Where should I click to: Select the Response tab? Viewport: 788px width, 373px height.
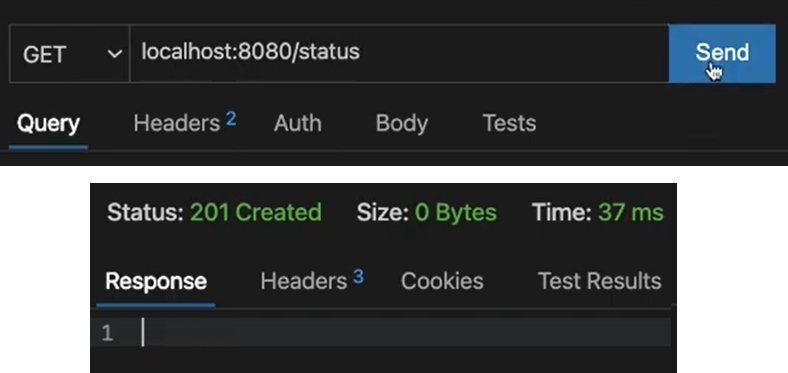coord(156,281)
